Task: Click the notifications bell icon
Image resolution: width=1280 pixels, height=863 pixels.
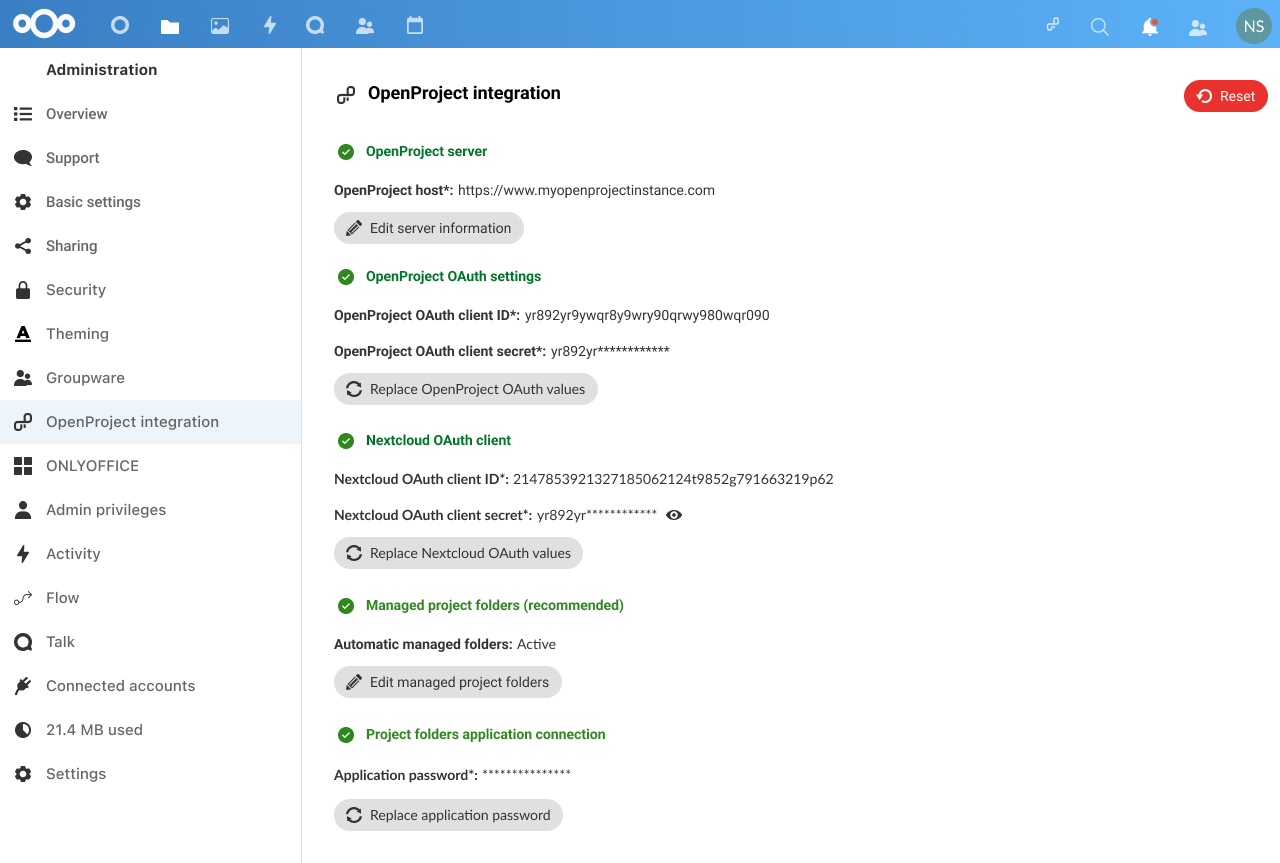Action: [1150, 27]
